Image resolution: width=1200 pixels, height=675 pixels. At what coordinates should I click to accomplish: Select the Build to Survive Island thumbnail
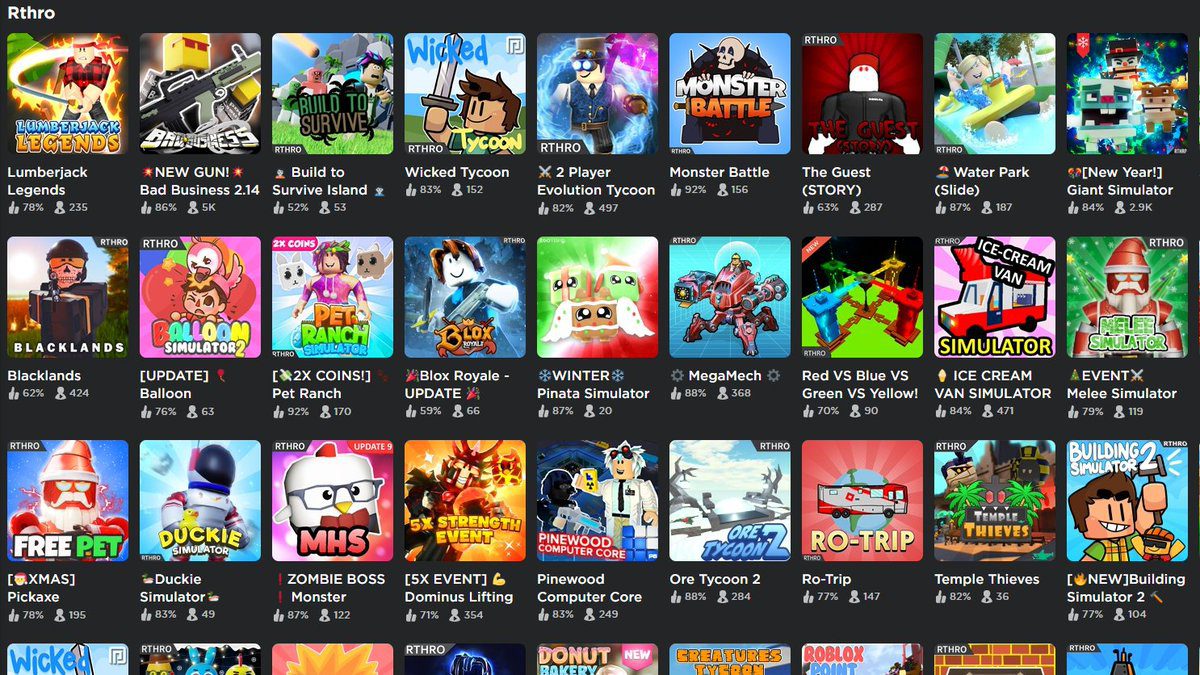tap(333, 94)
